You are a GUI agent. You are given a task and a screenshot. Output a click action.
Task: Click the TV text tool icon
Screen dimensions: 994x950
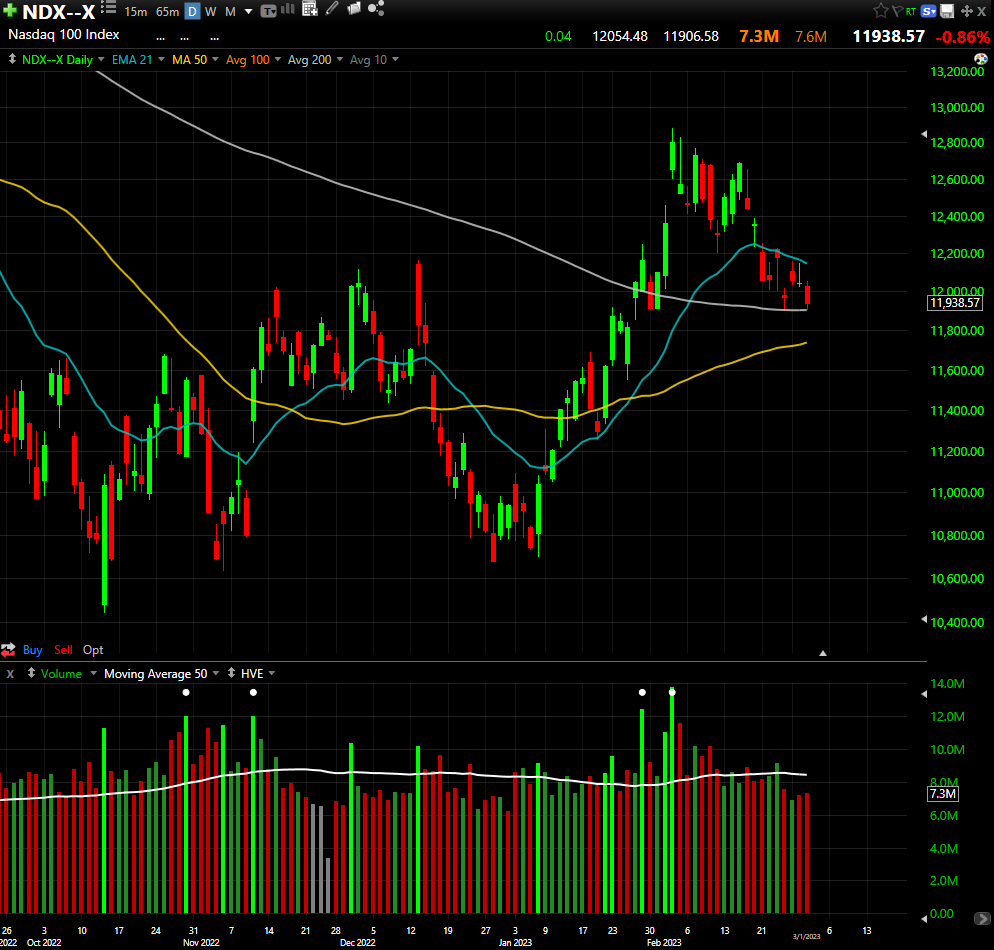click(x=268, y=11)
